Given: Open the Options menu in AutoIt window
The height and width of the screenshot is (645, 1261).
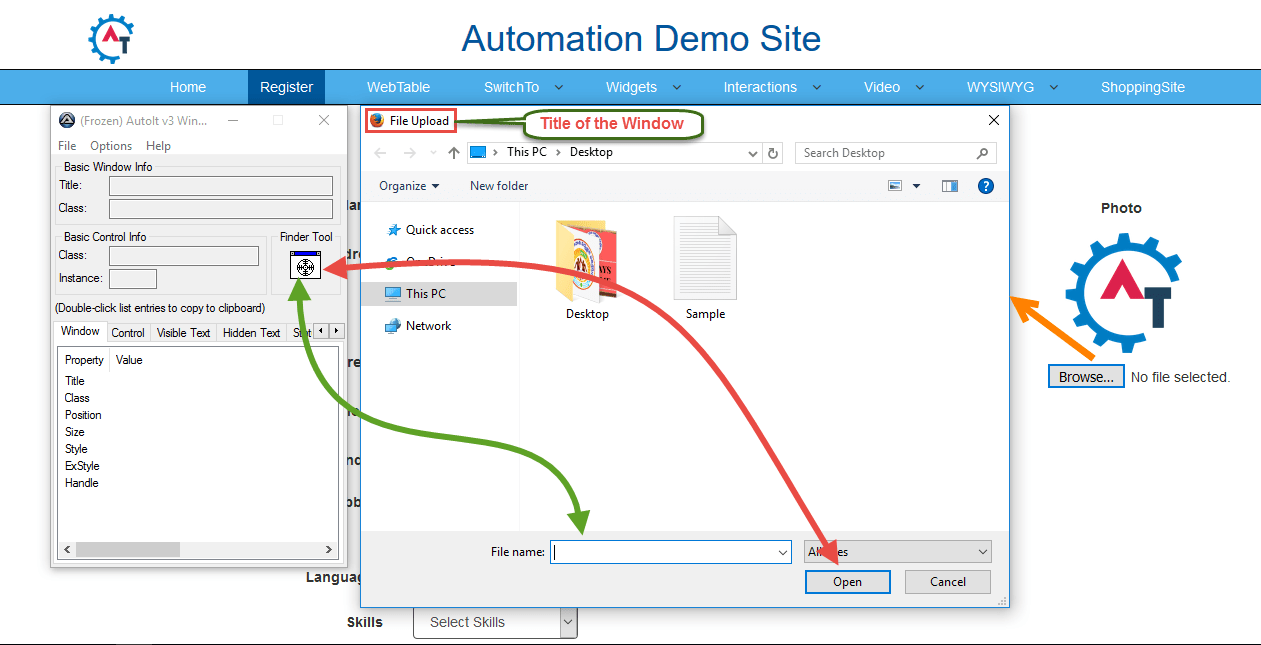Looking at the screenshot, I should coord(110,145).
